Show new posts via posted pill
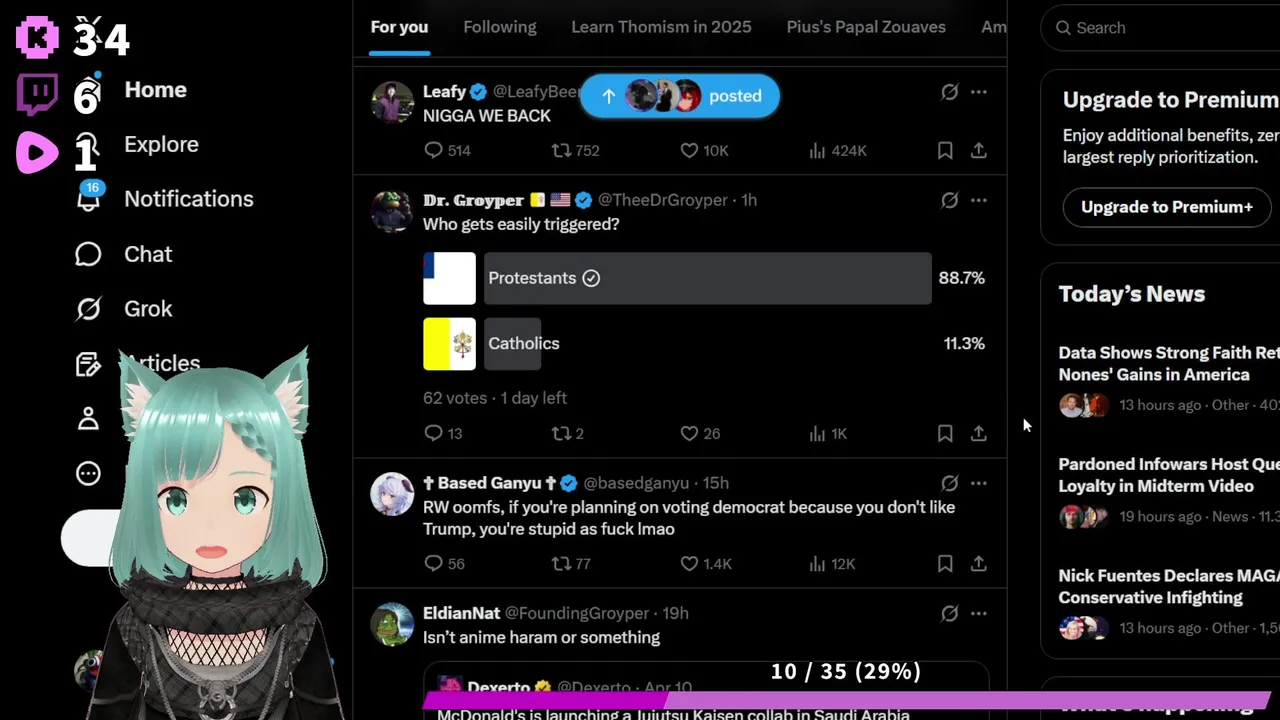 [679, 96]
